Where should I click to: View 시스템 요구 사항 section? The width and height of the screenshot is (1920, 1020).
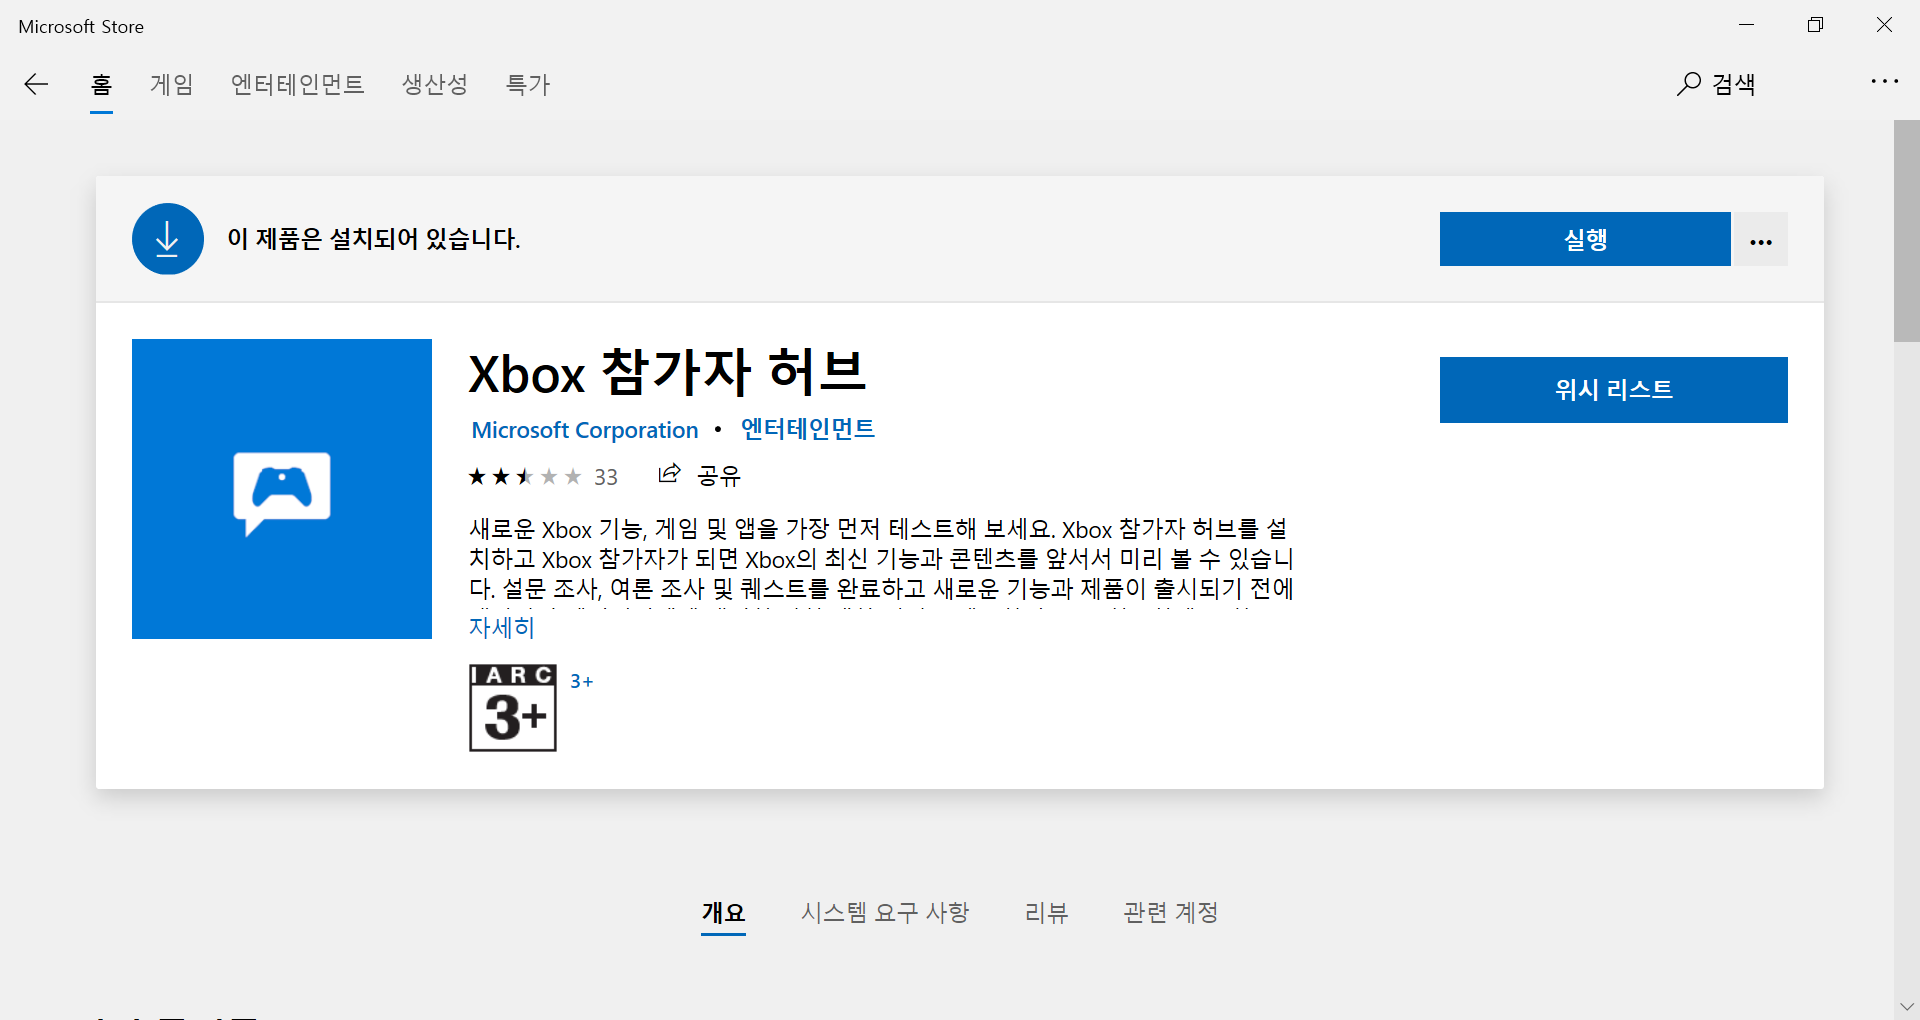point(885,912)
